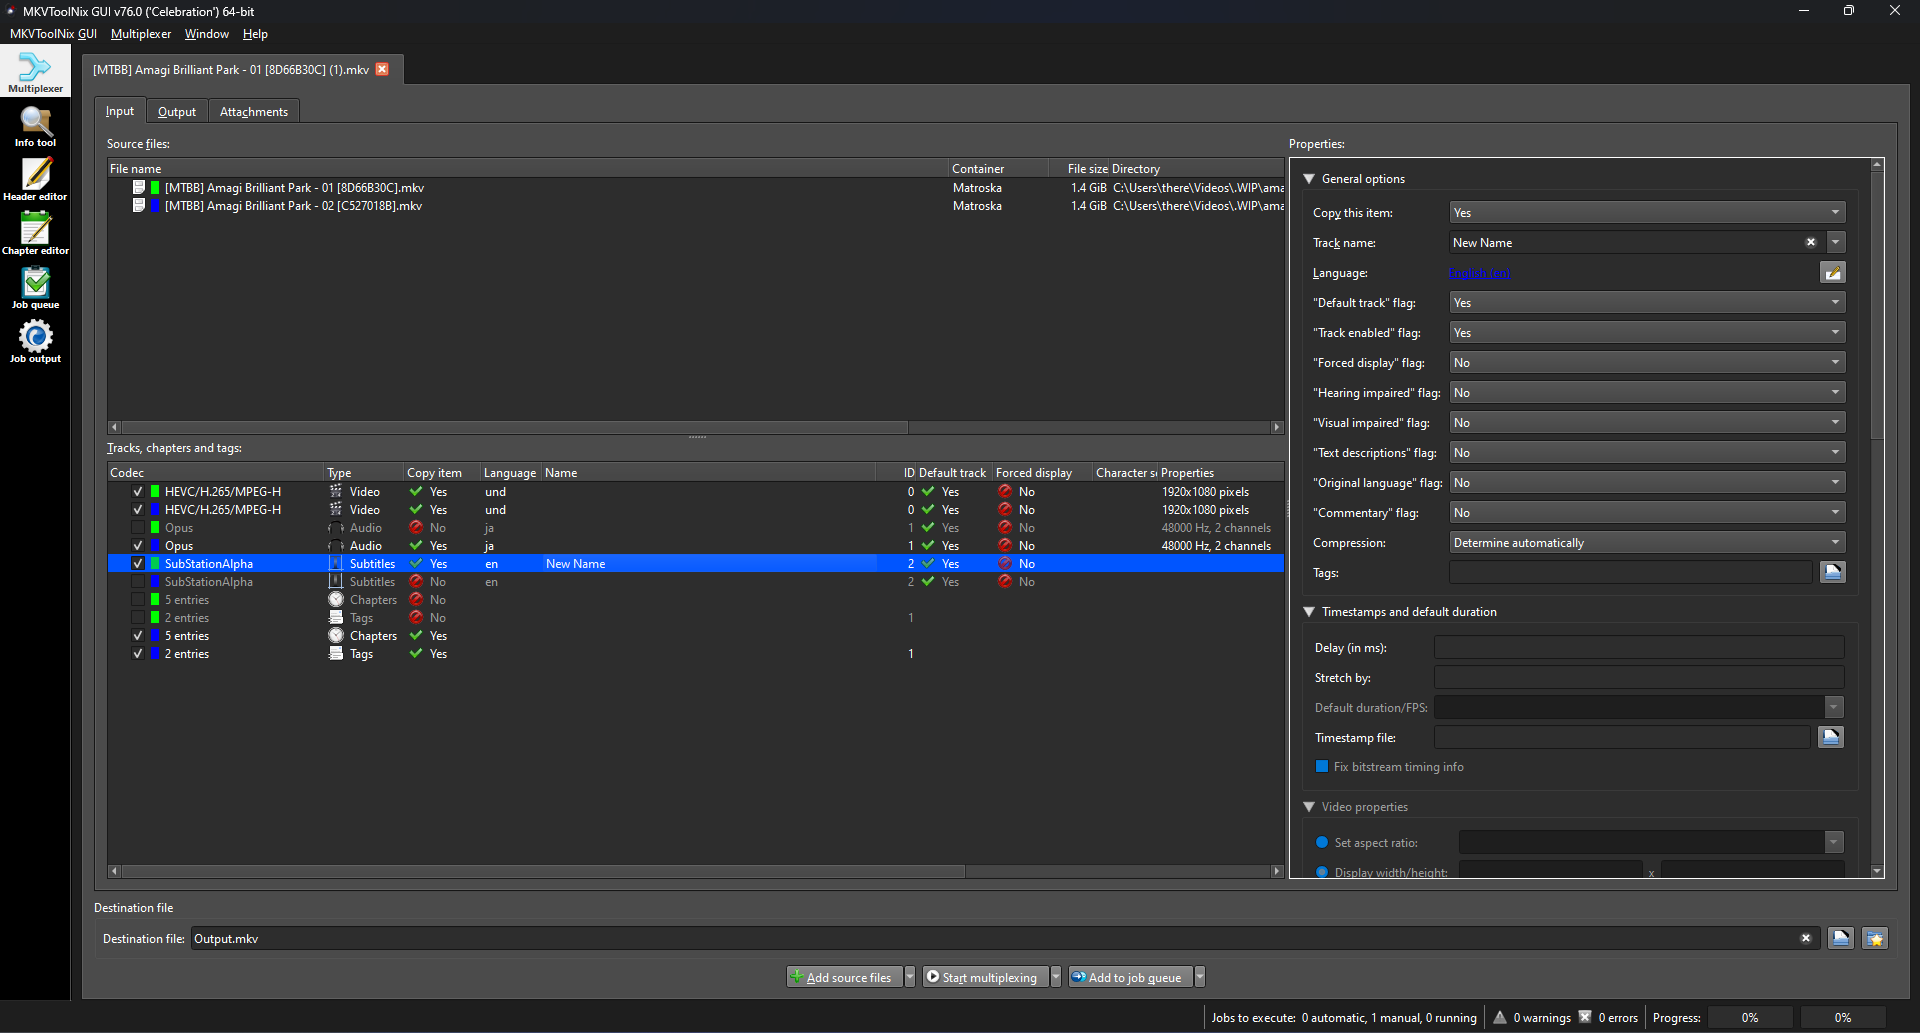Close the Amagi Brilliant Park tab

tap(382, 69)
